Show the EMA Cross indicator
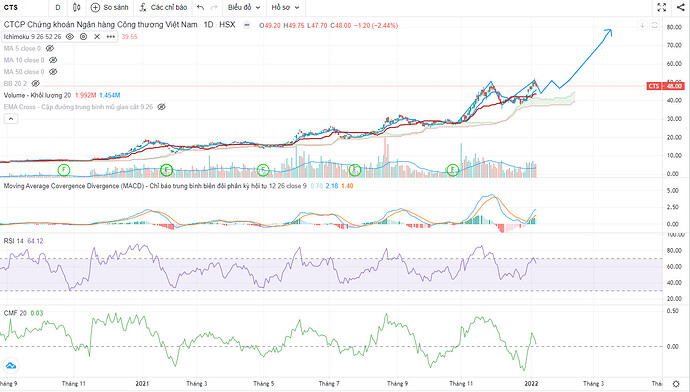690x392 pixels. 161,107
